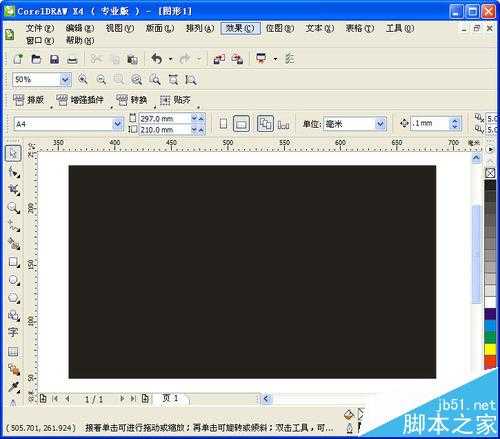Screen dimensions: 500x439
Task: Pick the no-fill X swatch
Action: coord(490,173)
